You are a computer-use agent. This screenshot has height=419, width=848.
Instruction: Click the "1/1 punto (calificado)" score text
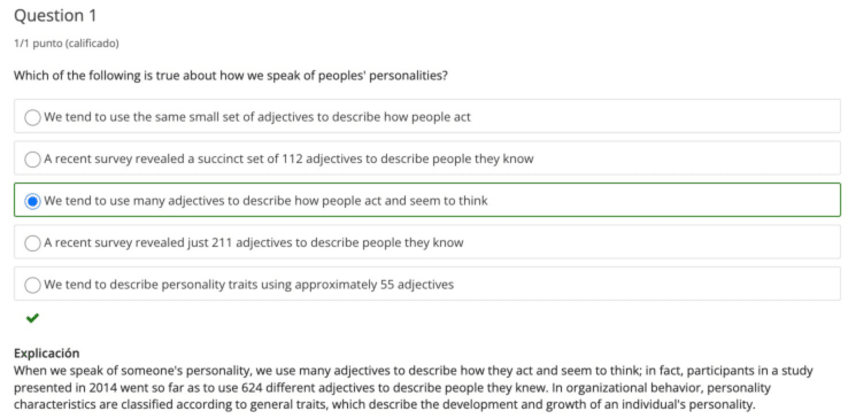[65, 43]
